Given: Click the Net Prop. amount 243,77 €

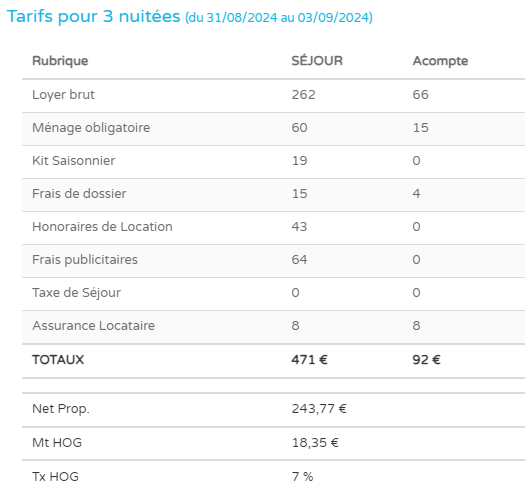Looking at the screenshot, I should 319,409.
